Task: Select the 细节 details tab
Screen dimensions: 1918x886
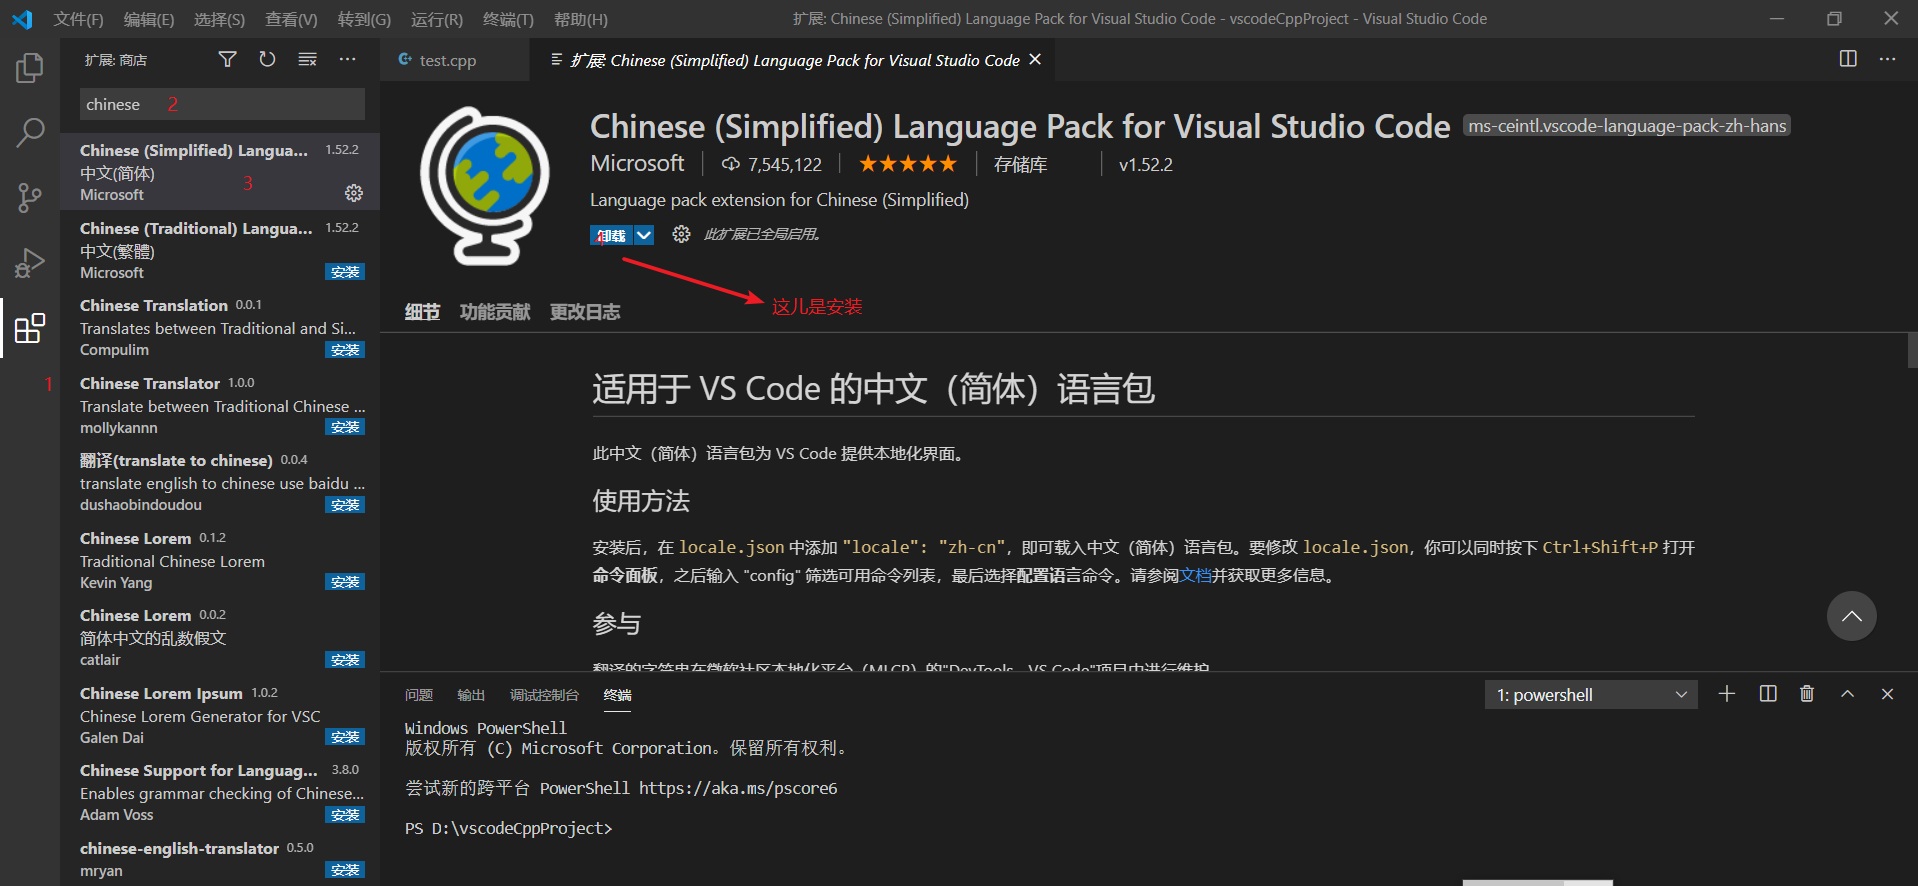Action: (422, 312)
